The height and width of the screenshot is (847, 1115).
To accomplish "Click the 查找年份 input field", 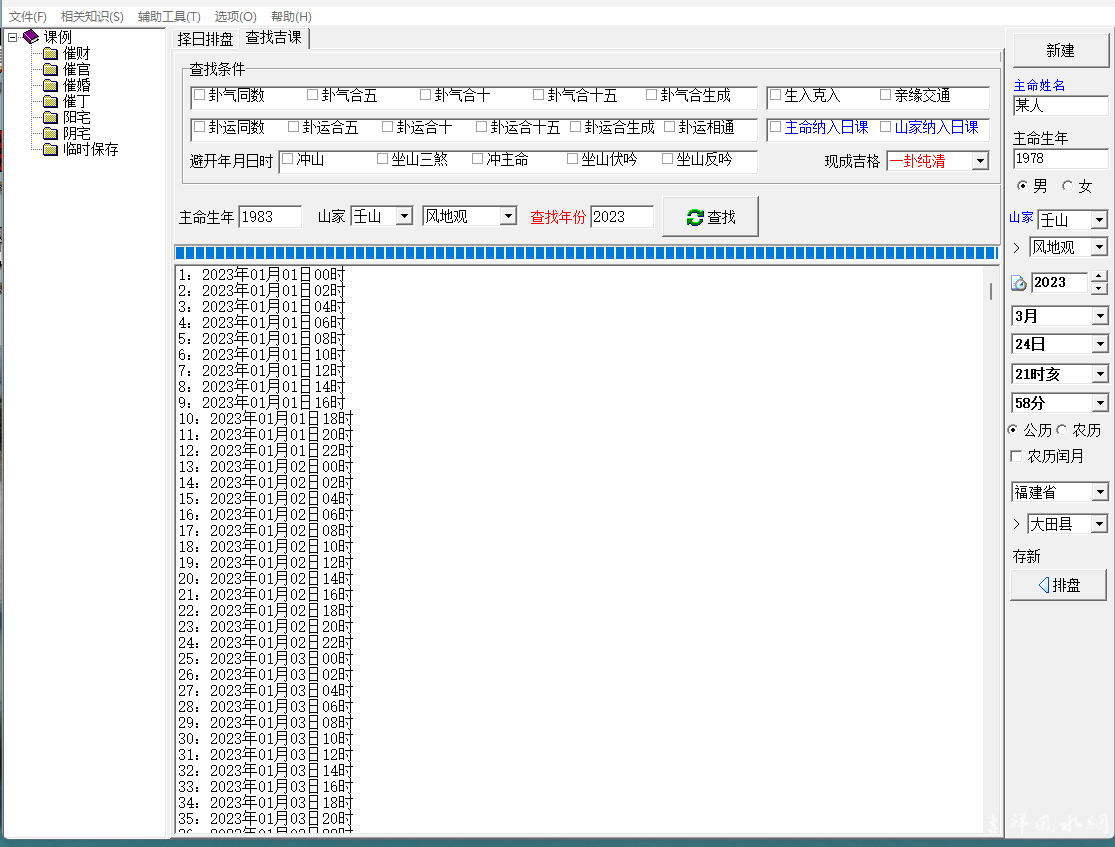I will click(x=621, y=217).
